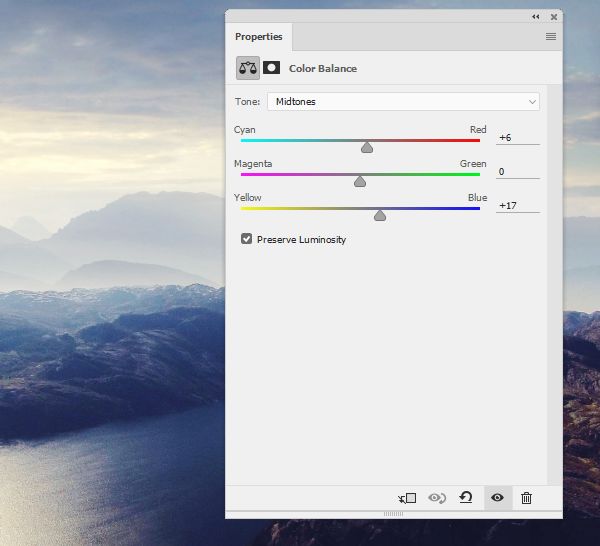This screenshot has height=546, width=600.
Task: Open the Tone dropdown set to Midtones
Action: click(403, 101)
